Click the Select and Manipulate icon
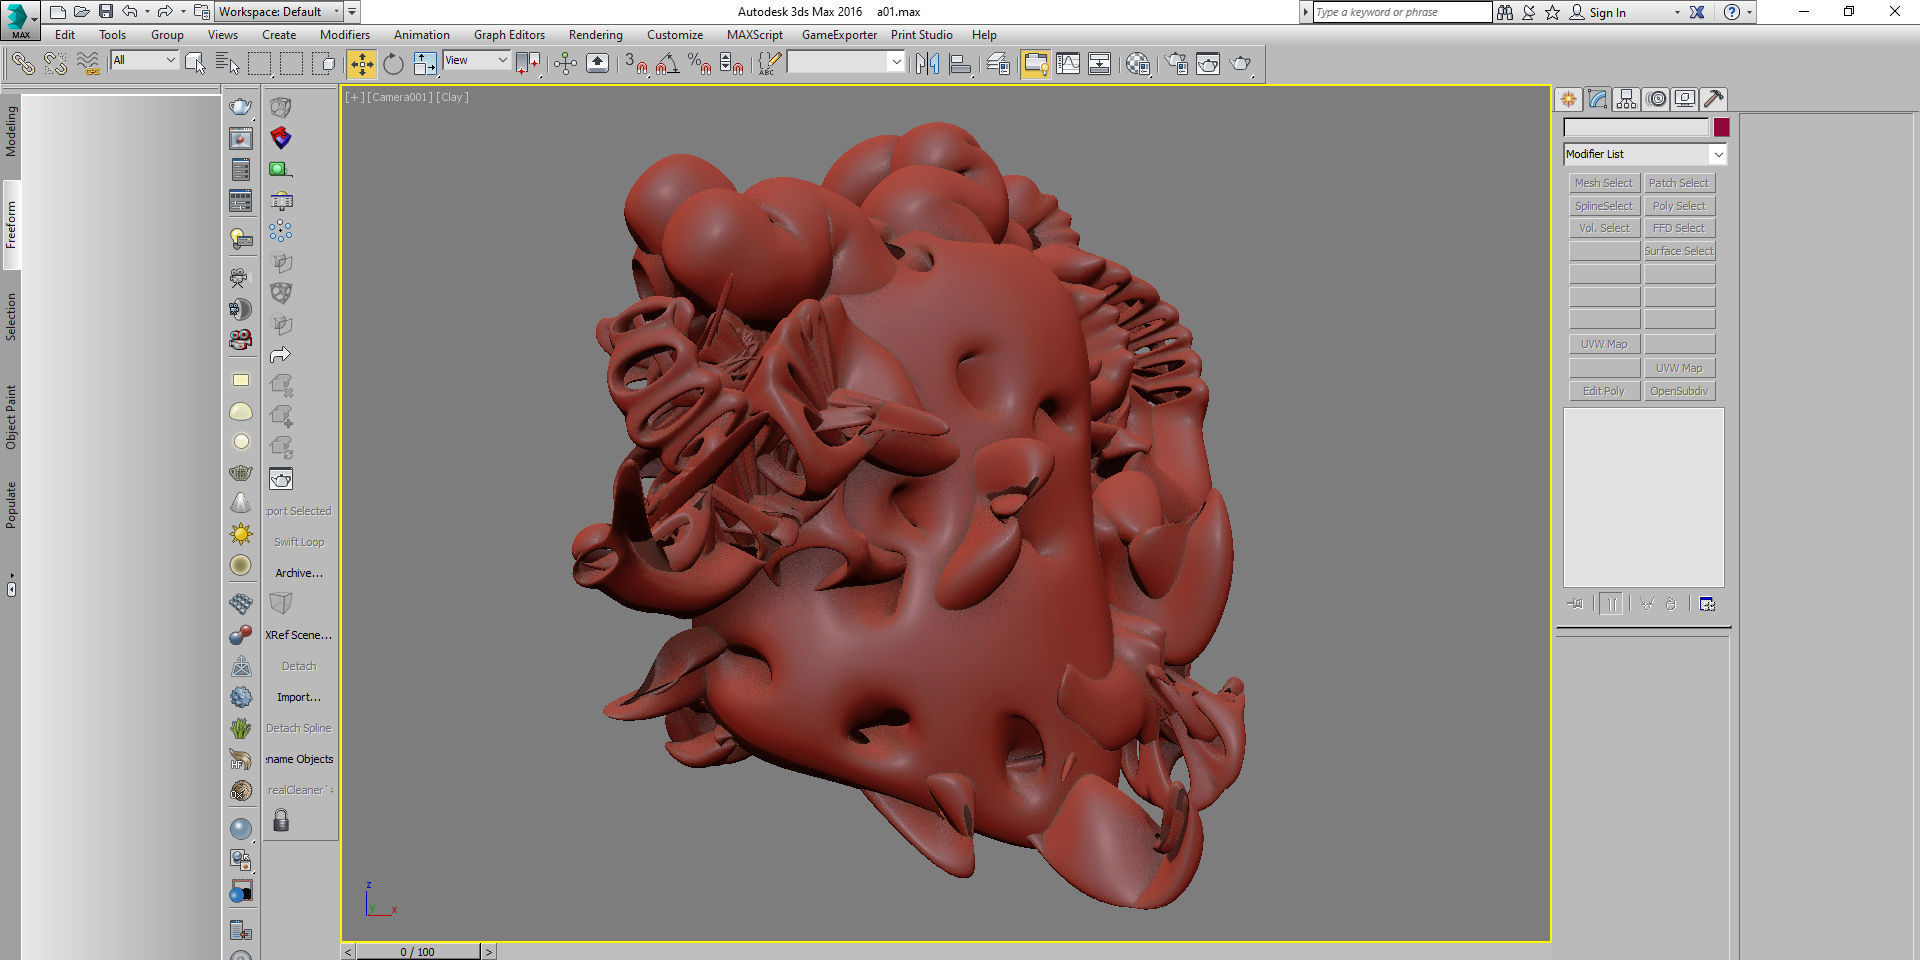Screen dimensions: 1920x960 [x=565, y=64]
